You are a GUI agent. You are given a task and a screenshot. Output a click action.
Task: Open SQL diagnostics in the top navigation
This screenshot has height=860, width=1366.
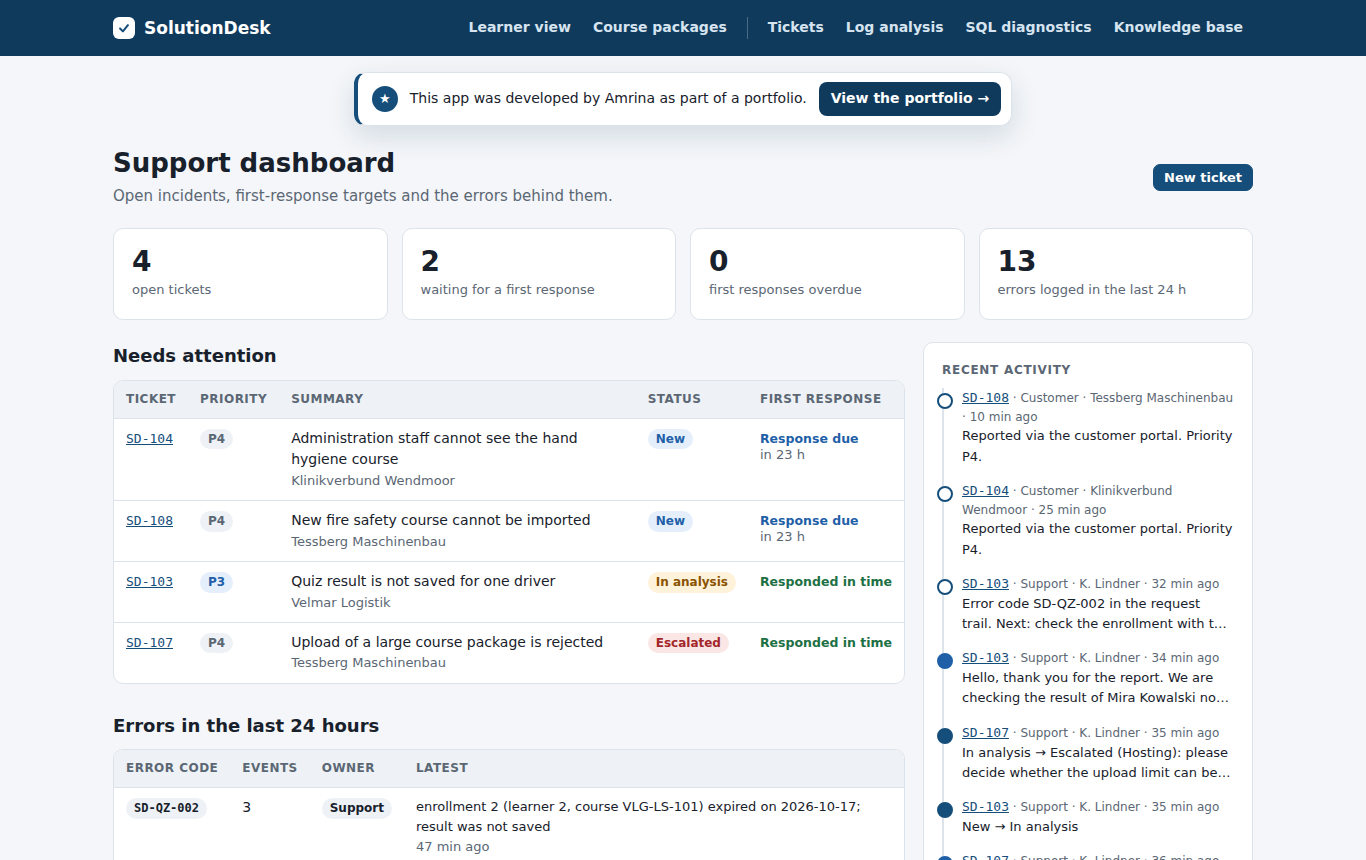1029,27
